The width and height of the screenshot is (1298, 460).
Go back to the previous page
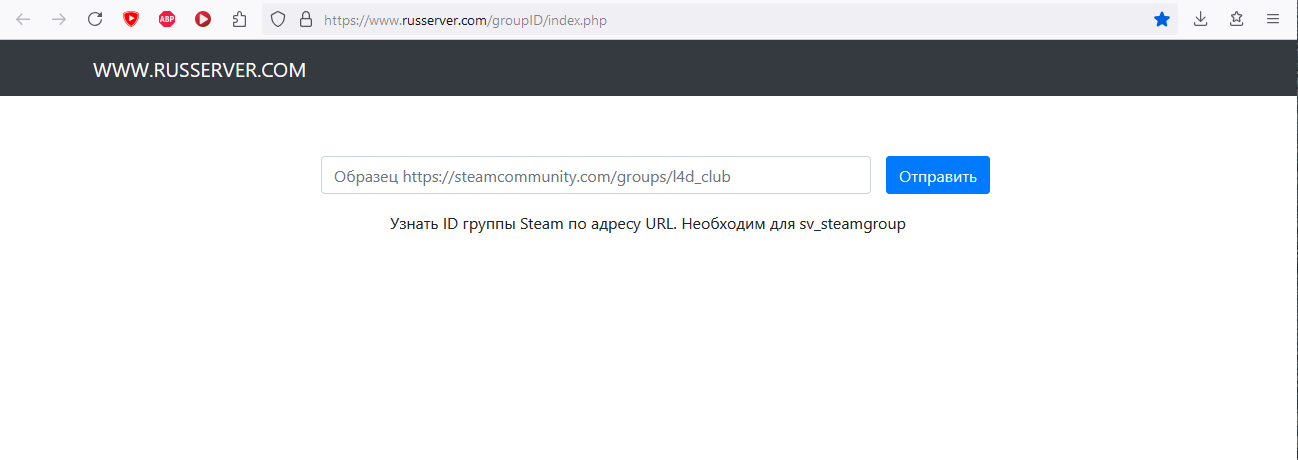tap(23, 19)
